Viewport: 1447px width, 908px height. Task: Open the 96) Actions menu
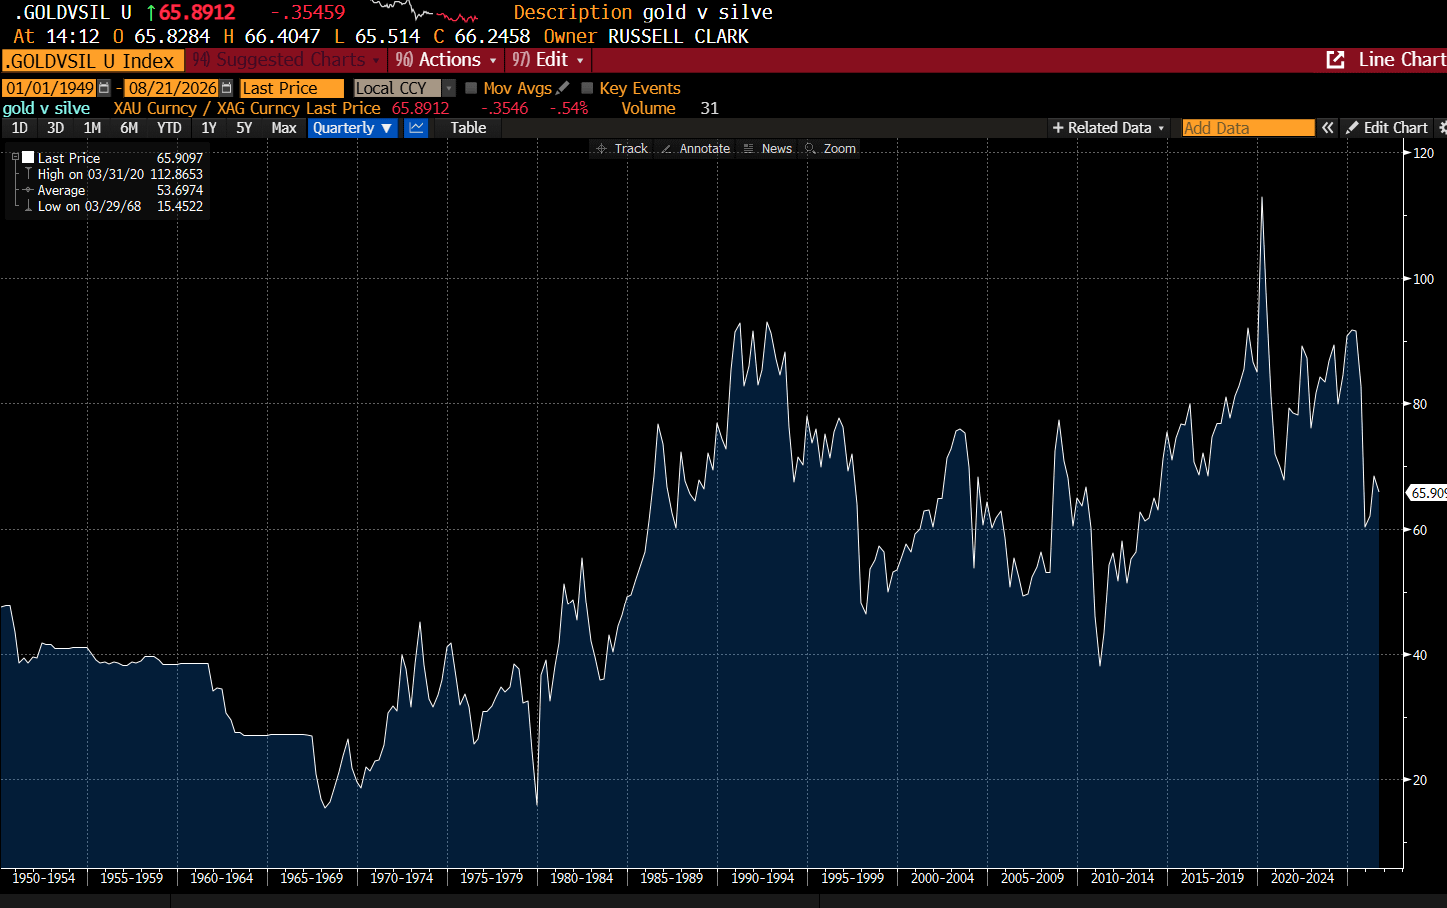[446, 60]
